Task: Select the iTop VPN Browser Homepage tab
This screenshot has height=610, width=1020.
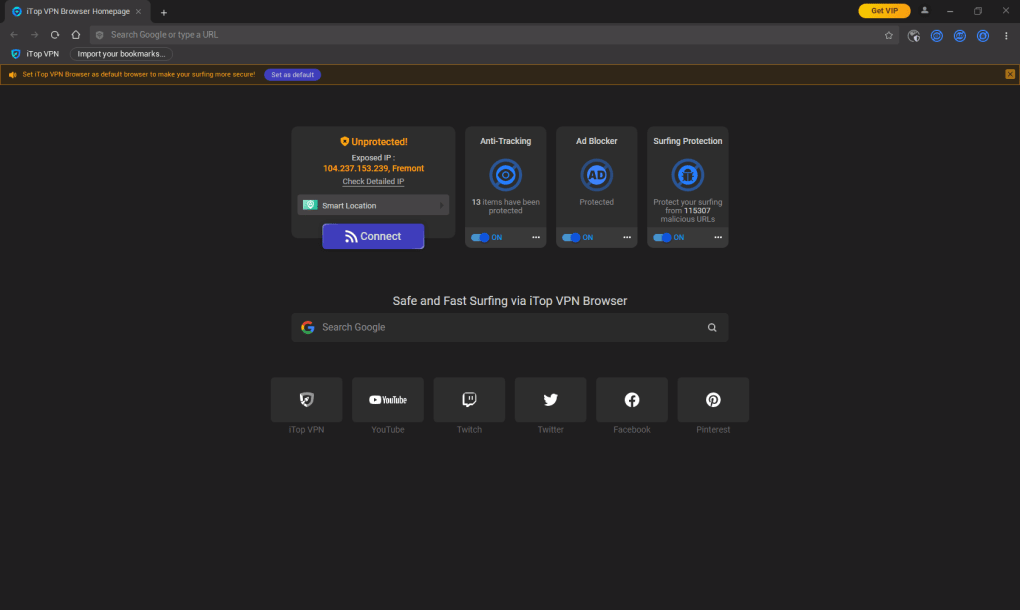Action: (77, 12)
